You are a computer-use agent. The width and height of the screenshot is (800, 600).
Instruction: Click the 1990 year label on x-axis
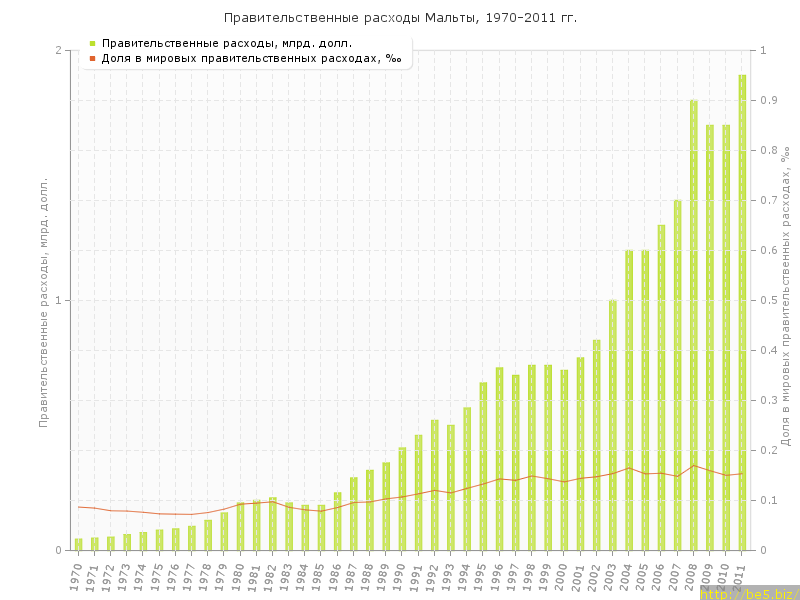coord(400,574)
